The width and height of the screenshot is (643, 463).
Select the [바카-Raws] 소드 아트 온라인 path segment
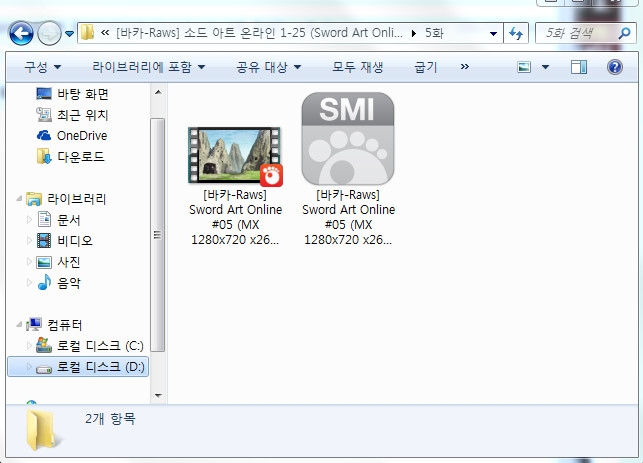(x=259, y=32)
